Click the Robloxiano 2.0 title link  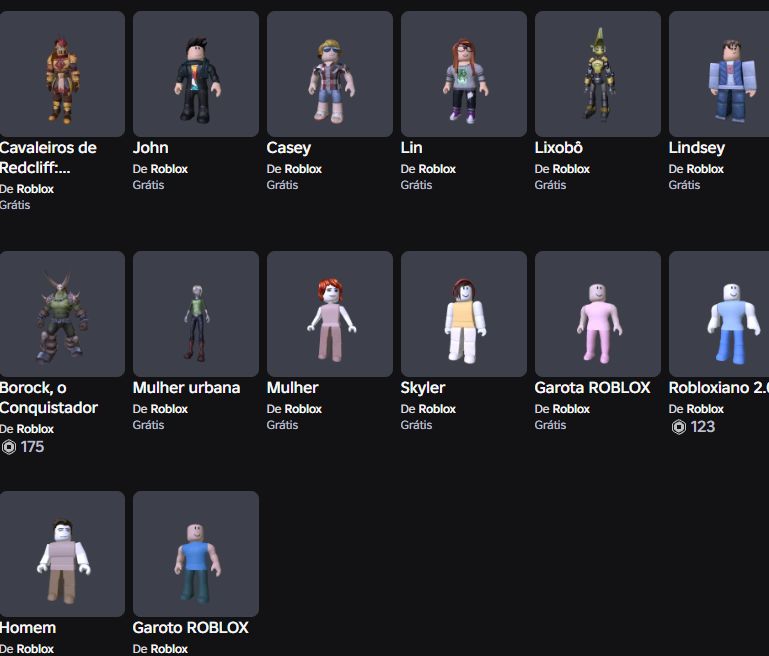coord(719,388)
